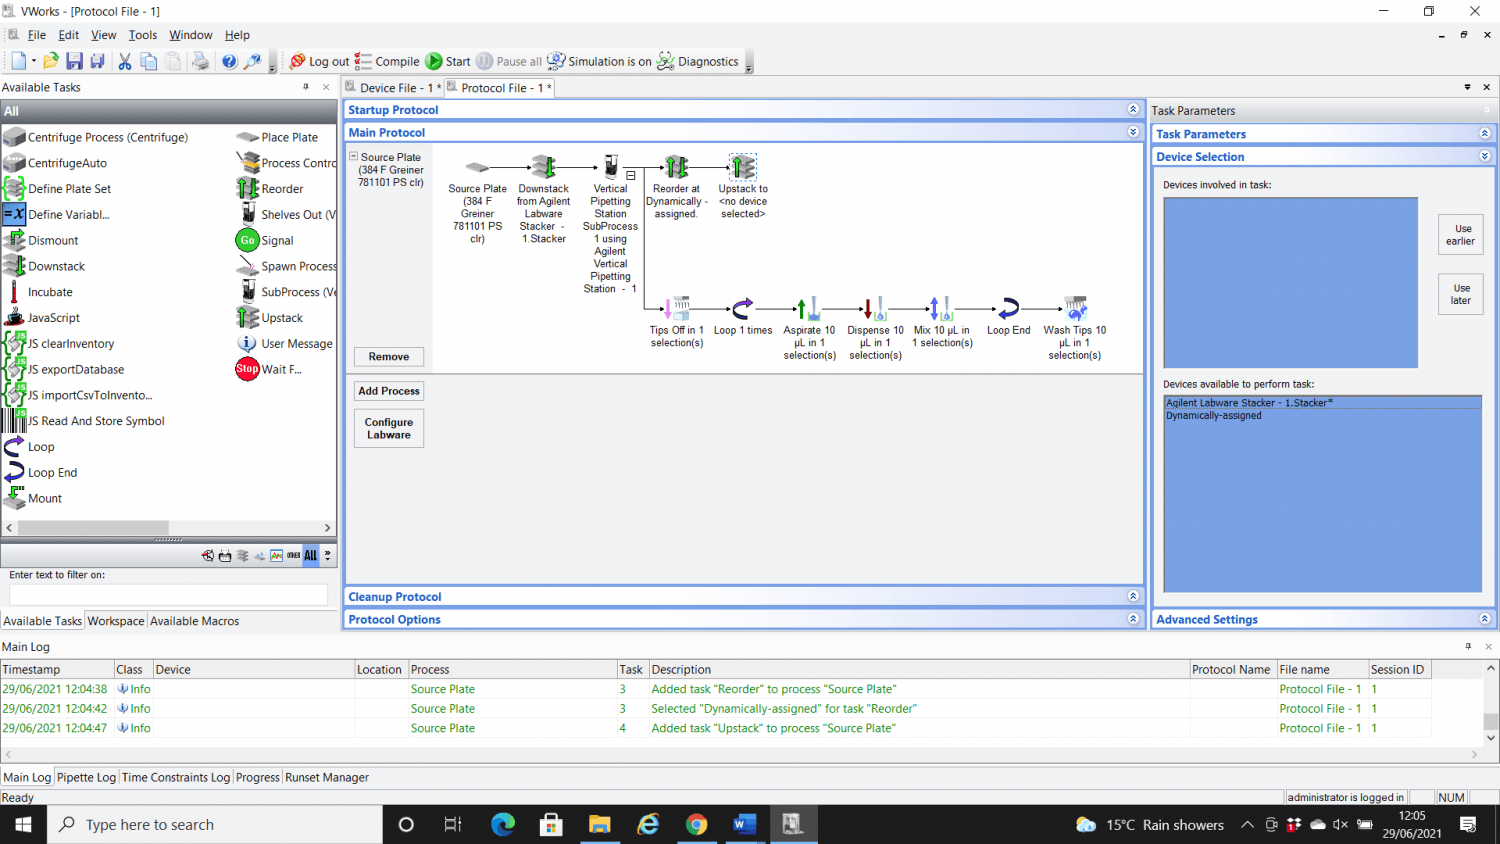Choose the Reorder task in Available Tasks
The height and width of the screenshot is (844, 1500).
tap(270, 189)
